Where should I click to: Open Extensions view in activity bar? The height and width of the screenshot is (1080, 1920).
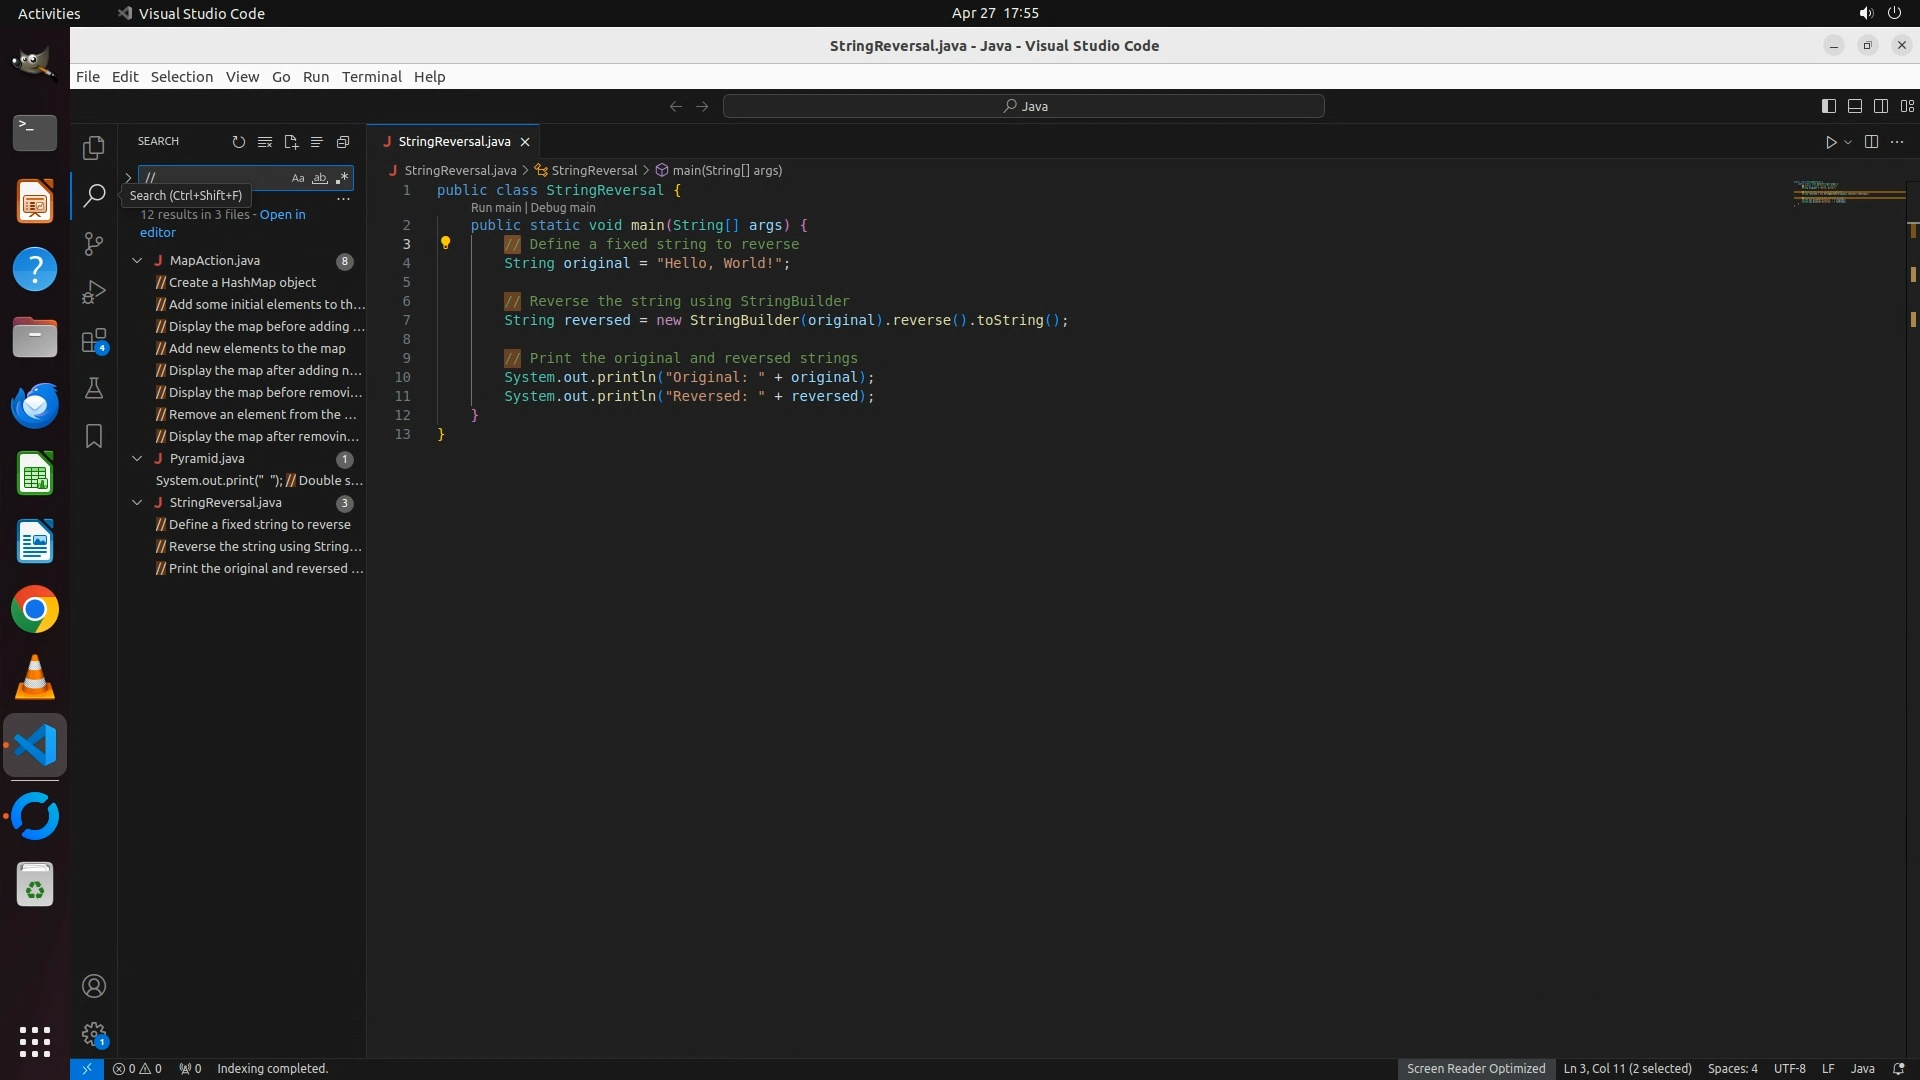tap(94, 341)
